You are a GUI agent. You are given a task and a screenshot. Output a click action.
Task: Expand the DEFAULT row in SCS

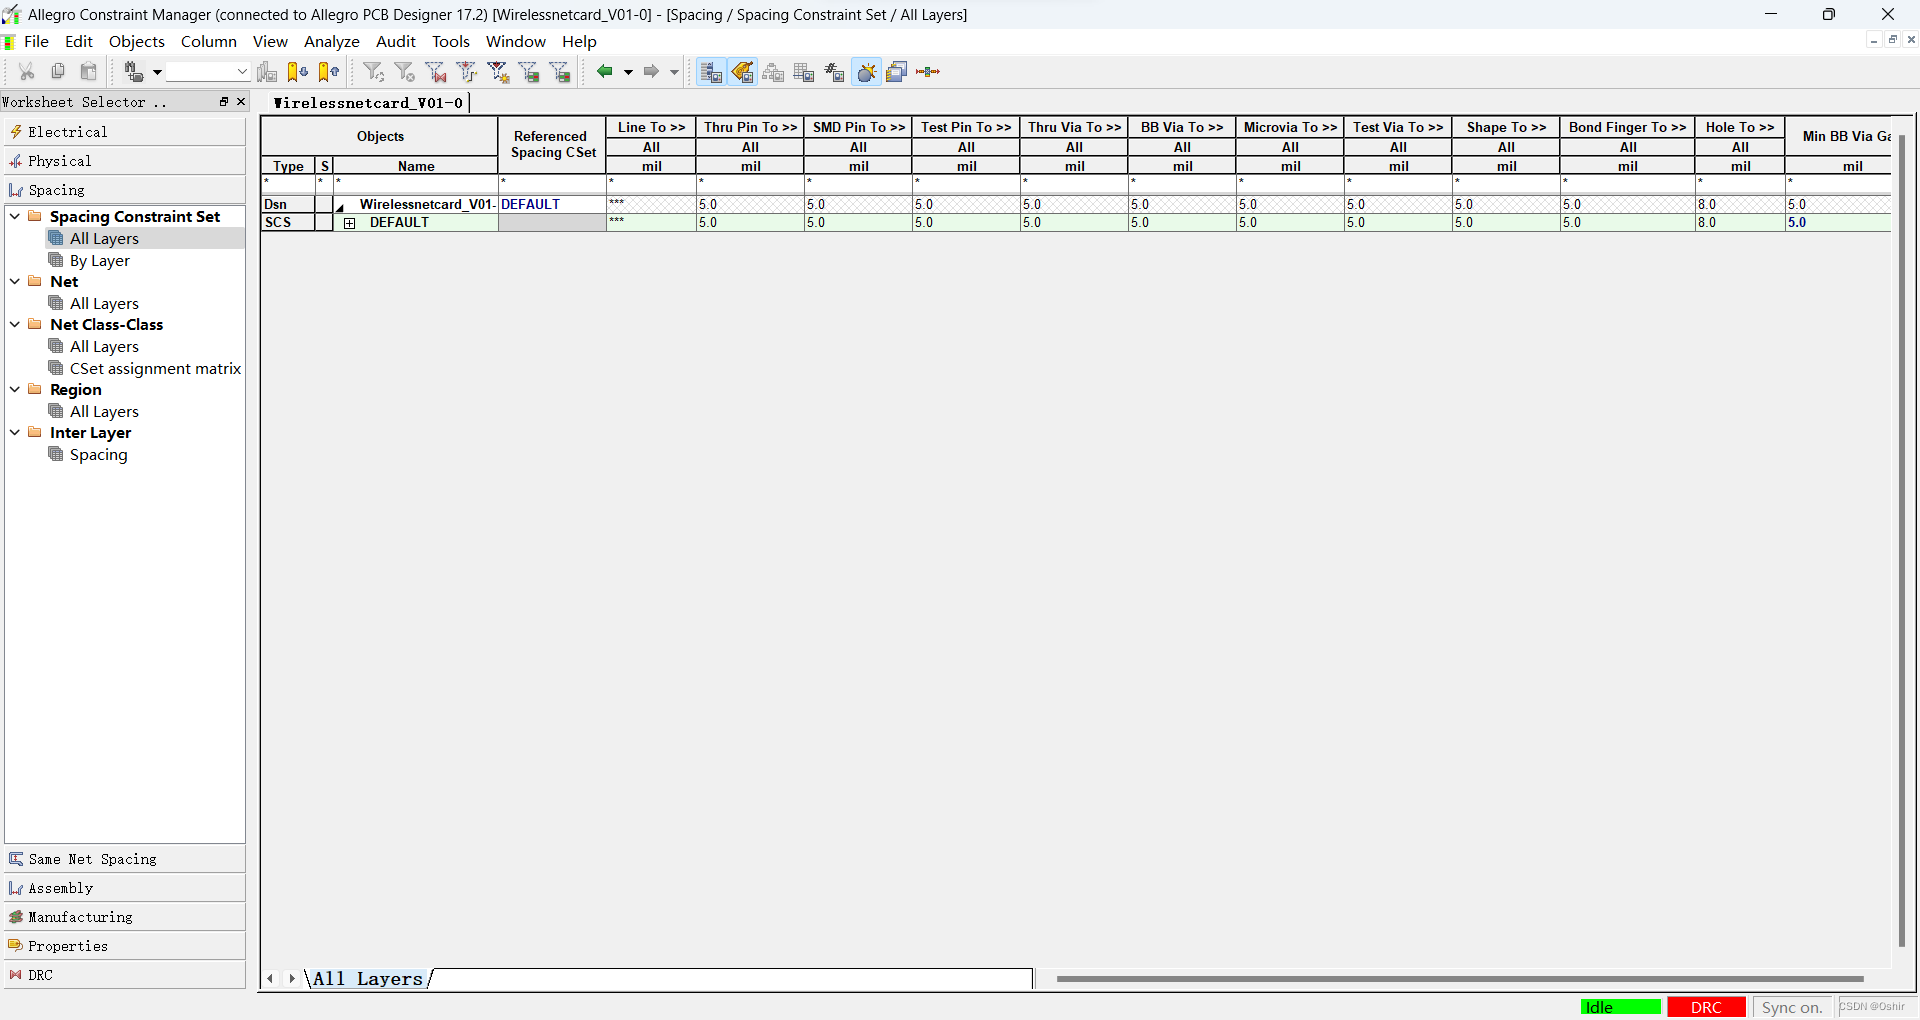(x=349, y=223)
